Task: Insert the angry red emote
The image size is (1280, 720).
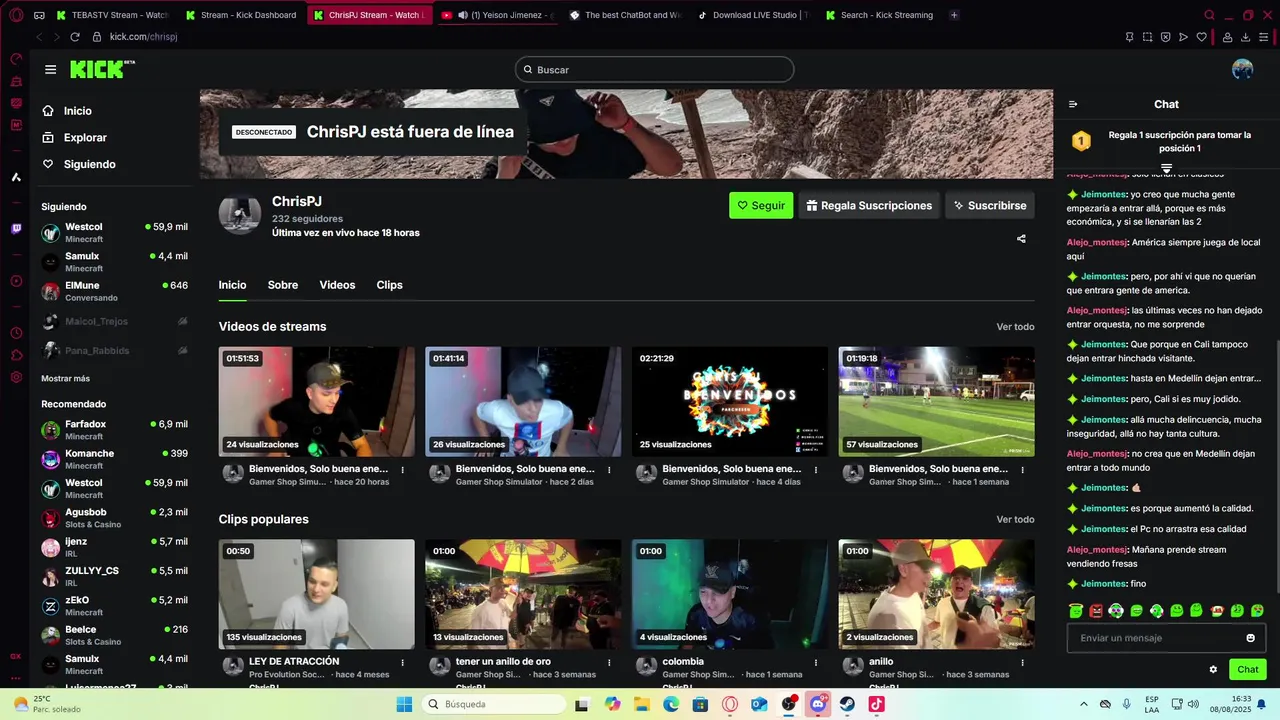Action: [1096, 610]
